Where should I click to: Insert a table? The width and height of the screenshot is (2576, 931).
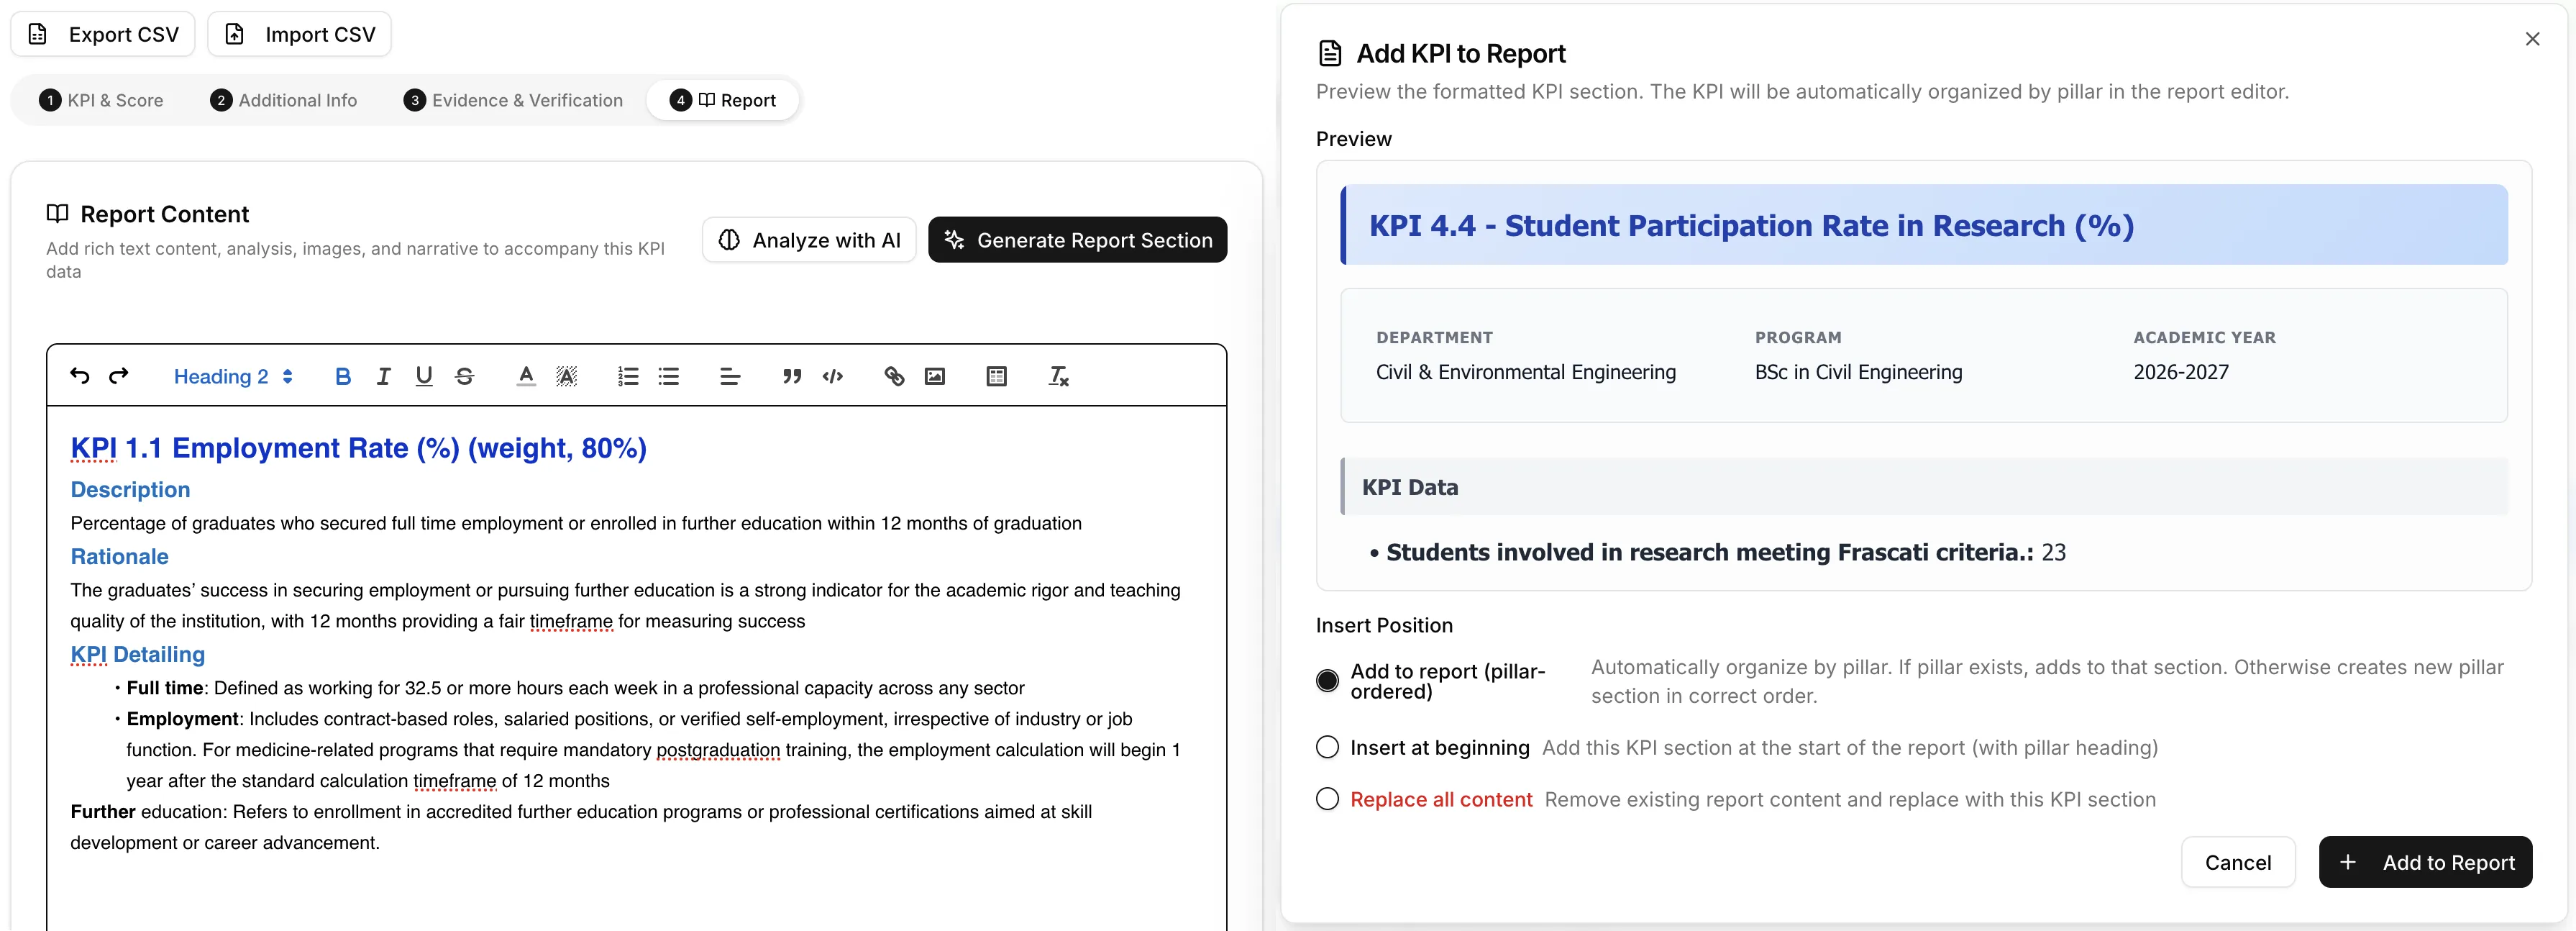[x=996, y=376]
